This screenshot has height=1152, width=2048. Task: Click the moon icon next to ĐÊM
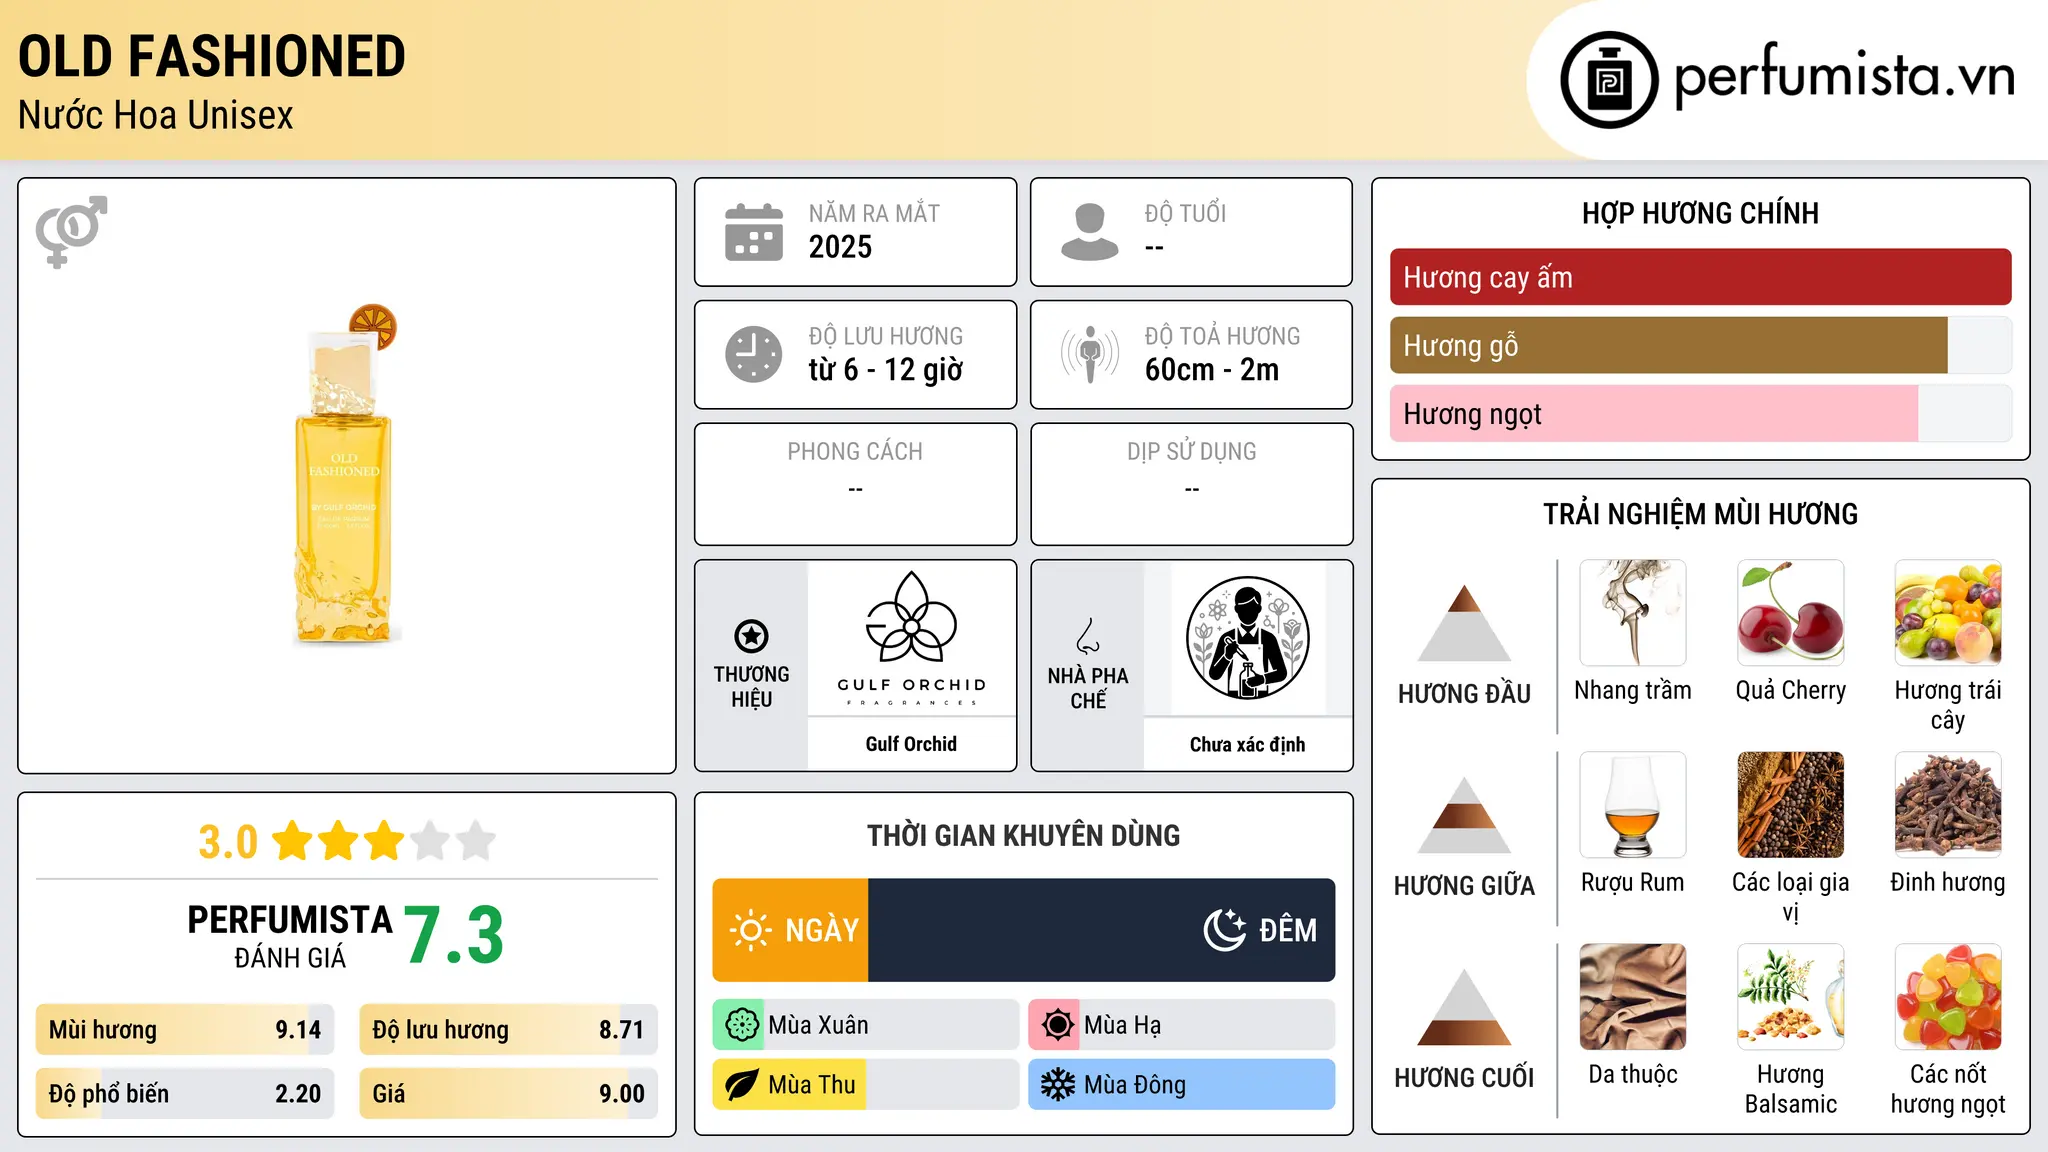1225,930
